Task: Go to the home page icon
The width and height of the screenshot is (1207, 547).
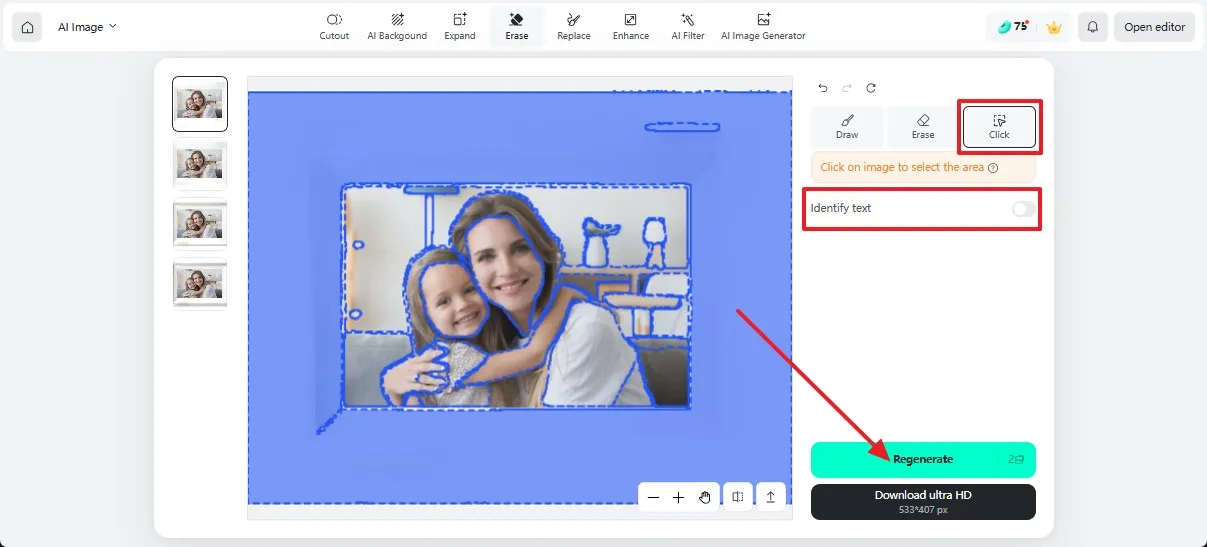Action: [x=27, y=27]
